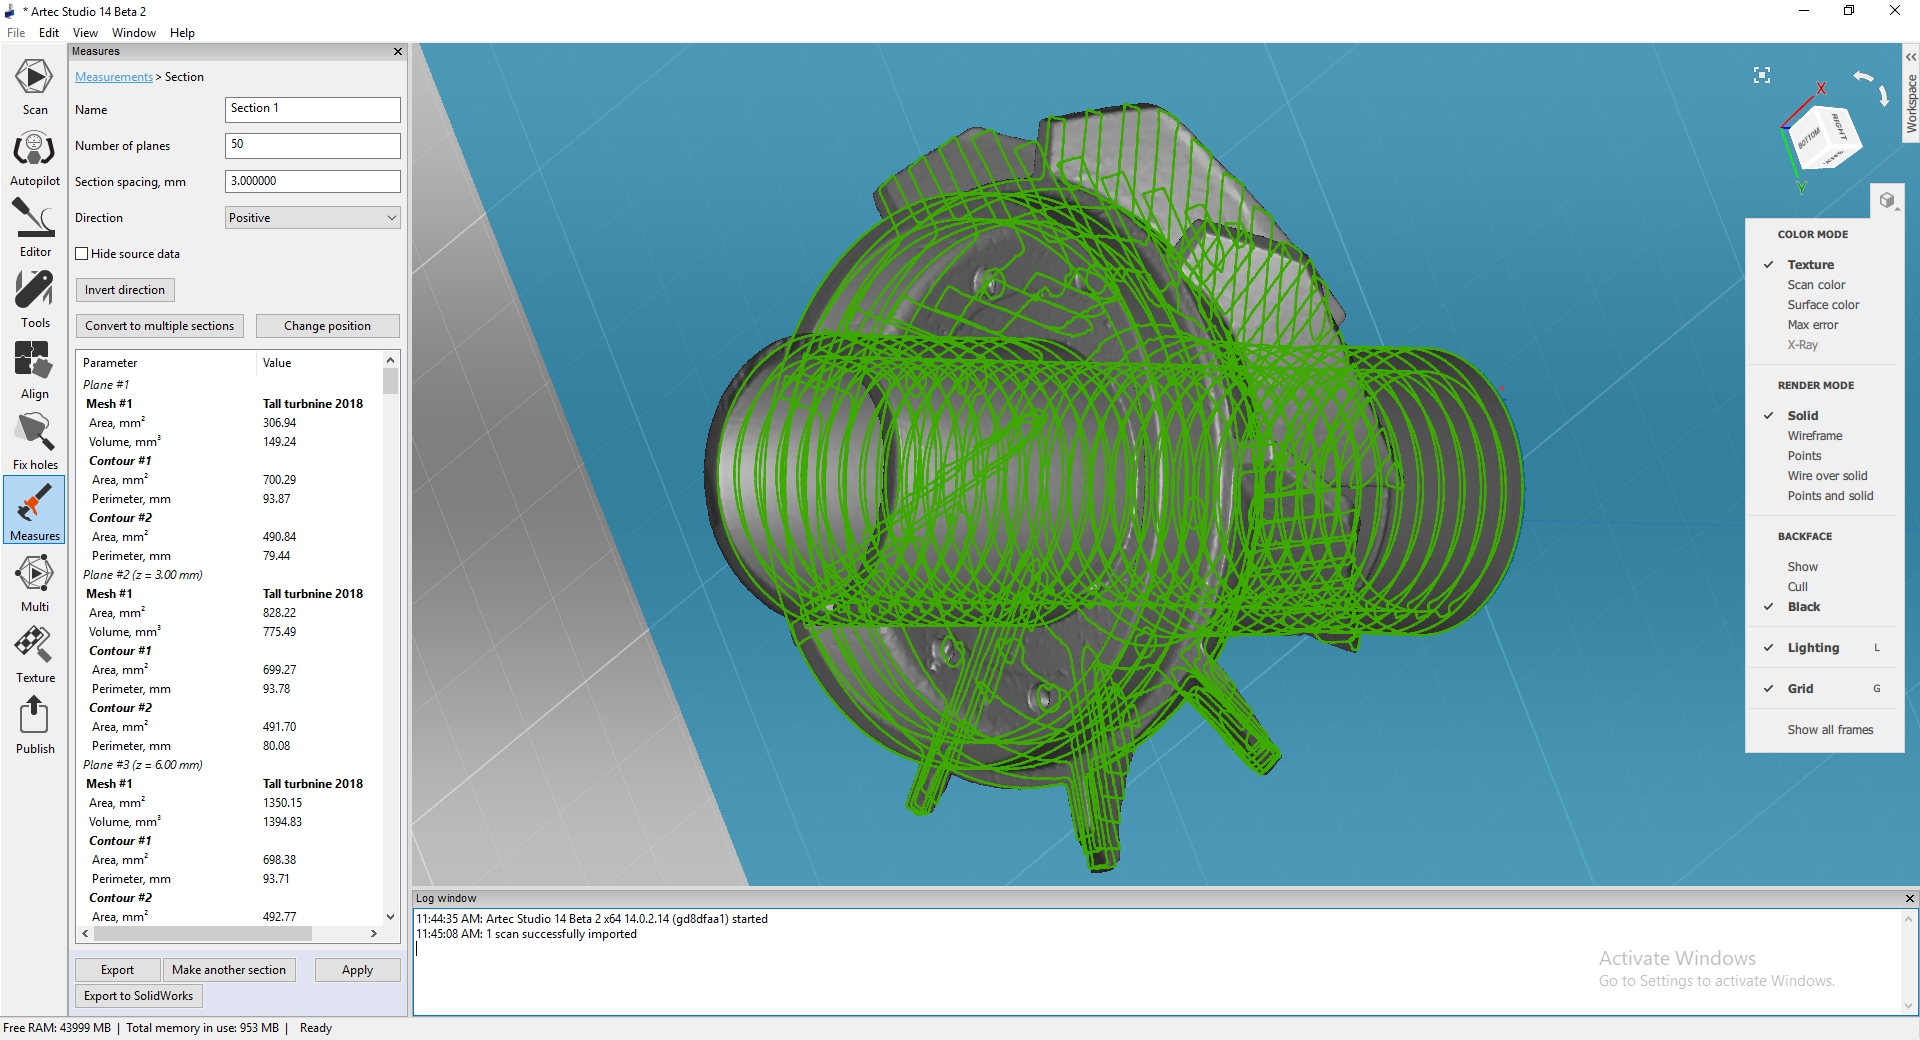Click the Section spacing input field

(x=312, y=182)
